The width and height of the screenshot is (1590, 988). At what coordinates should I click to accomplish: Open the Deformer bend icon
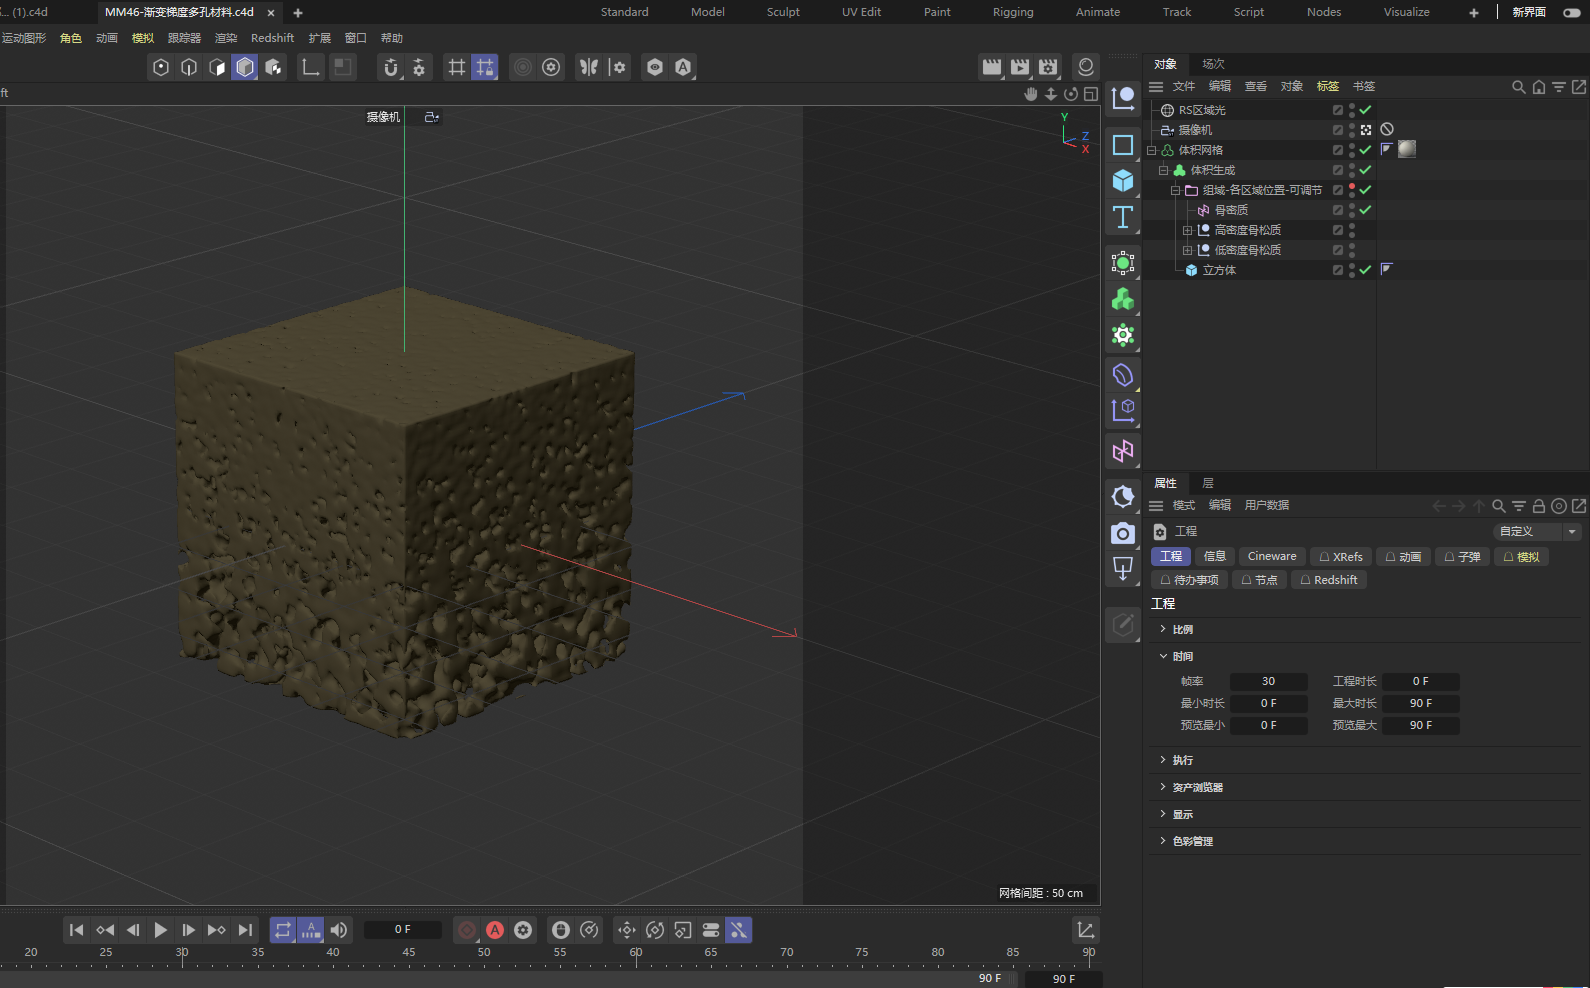[x=1123, y=375]
